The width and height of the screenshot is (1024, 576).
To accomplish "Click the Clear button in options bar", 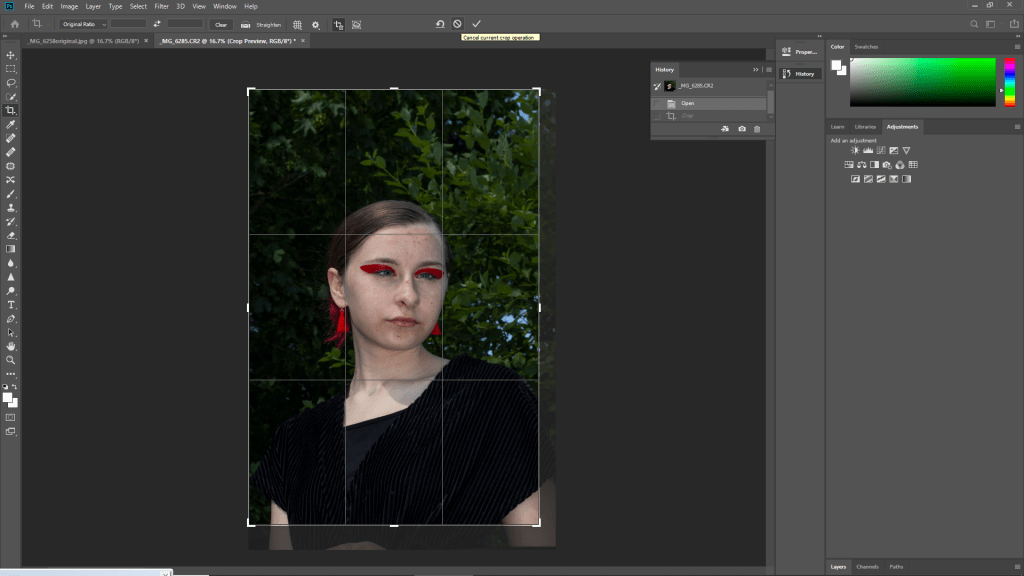I will tap(221, 24).
